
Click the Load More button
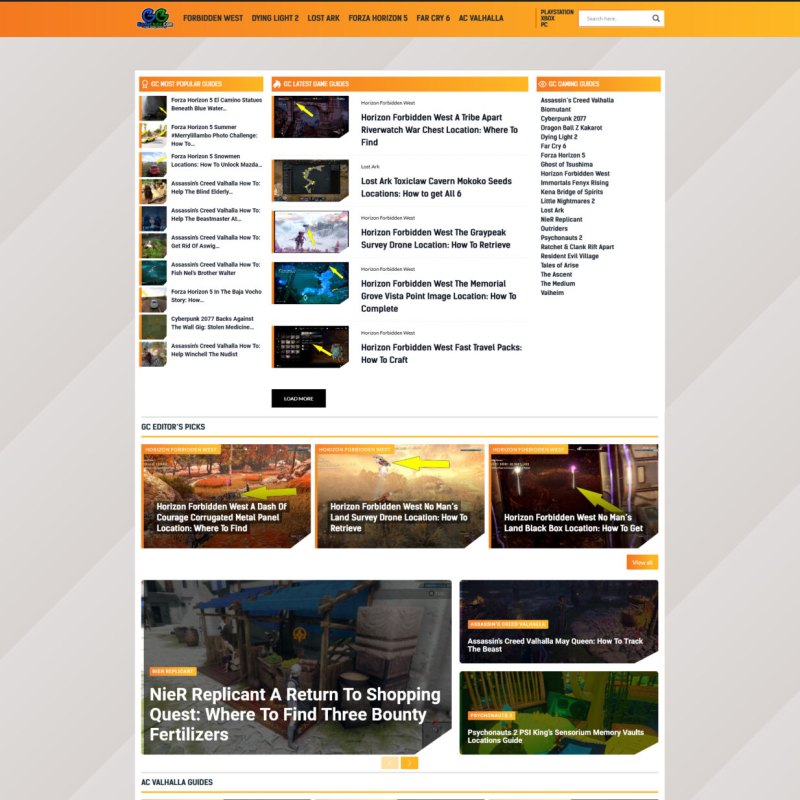tap(298, 398)
